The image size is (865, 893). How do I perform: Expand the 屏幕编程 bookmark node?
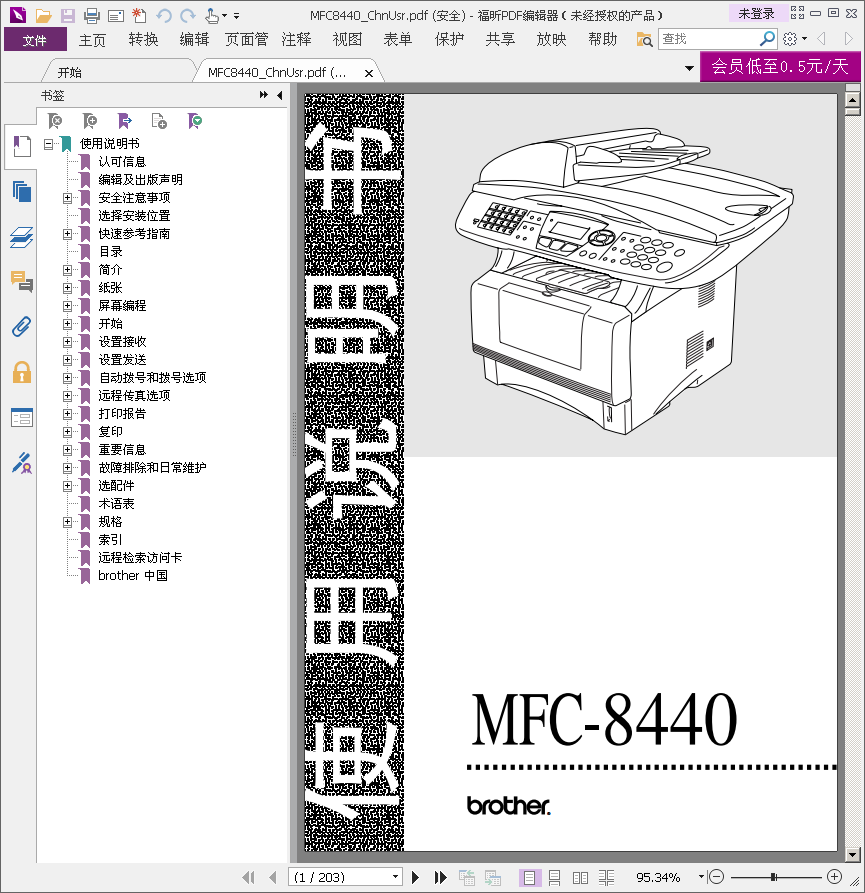click(67, 306)
